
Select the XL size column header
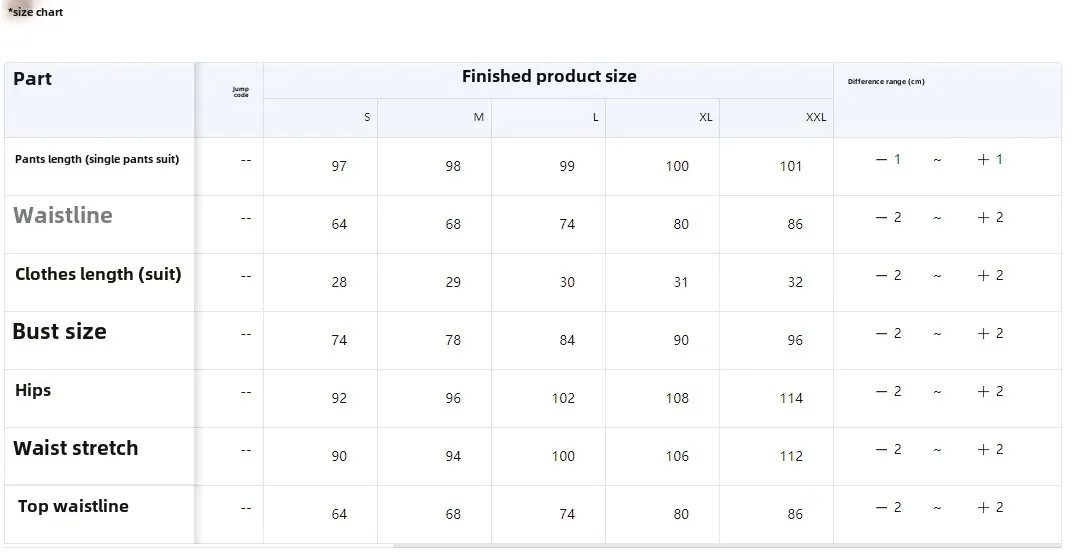[x=705, y=117]
